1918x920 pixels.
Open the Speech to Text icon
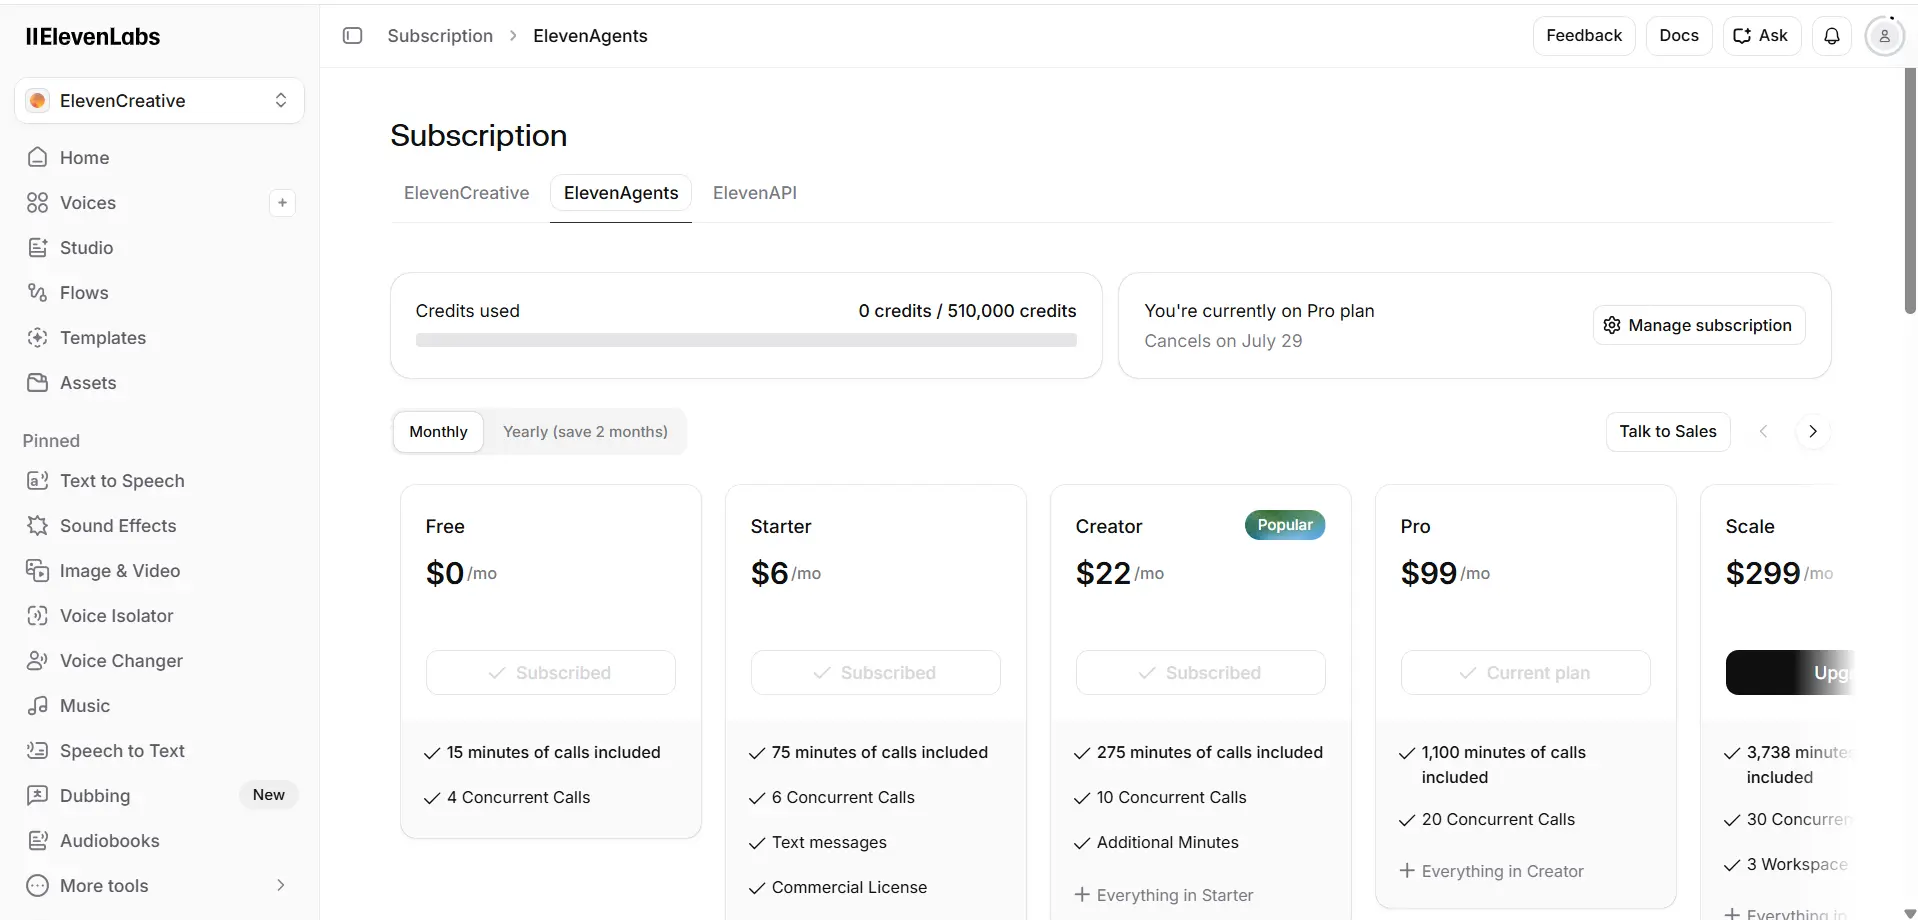(x=38, y=751)
